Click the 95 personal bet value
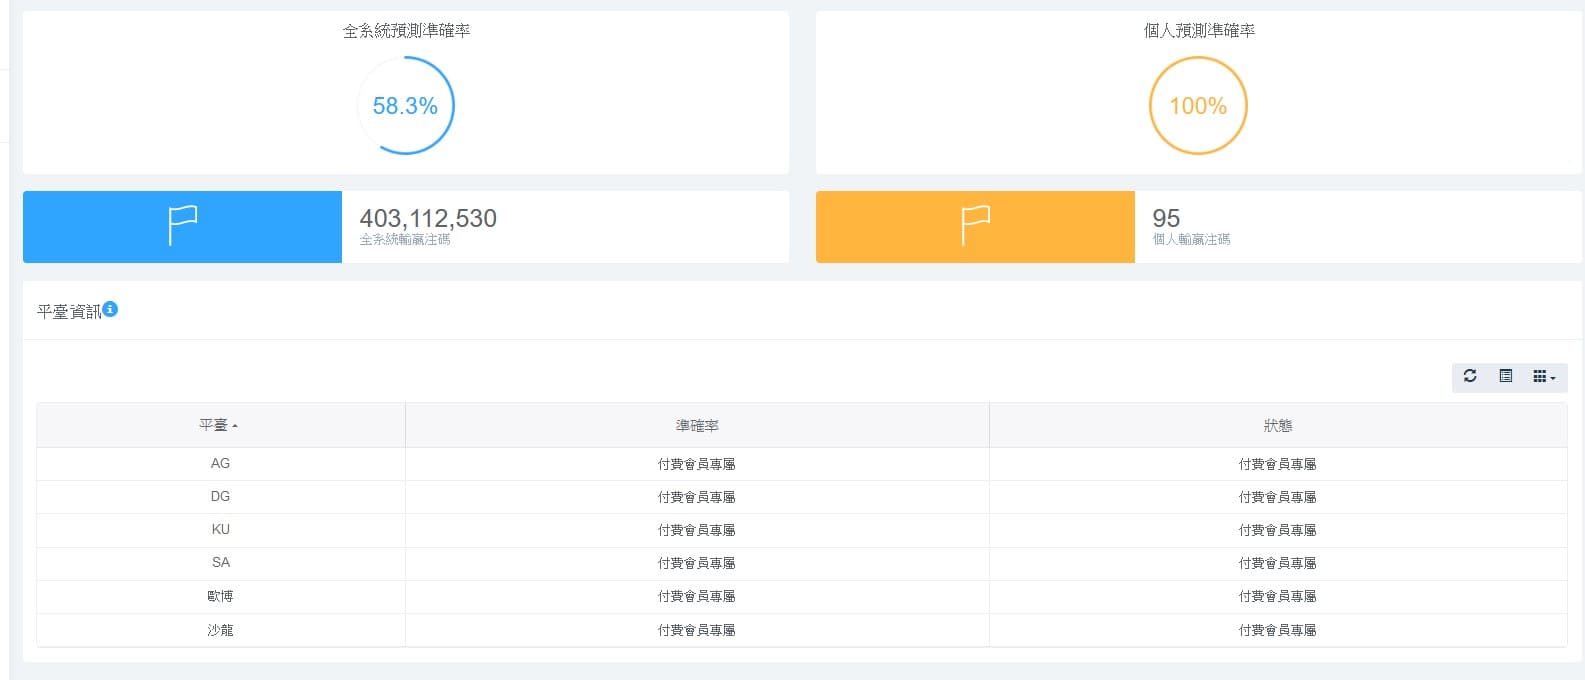The height and width of the screenshot is (680, 1585). 1166,218
